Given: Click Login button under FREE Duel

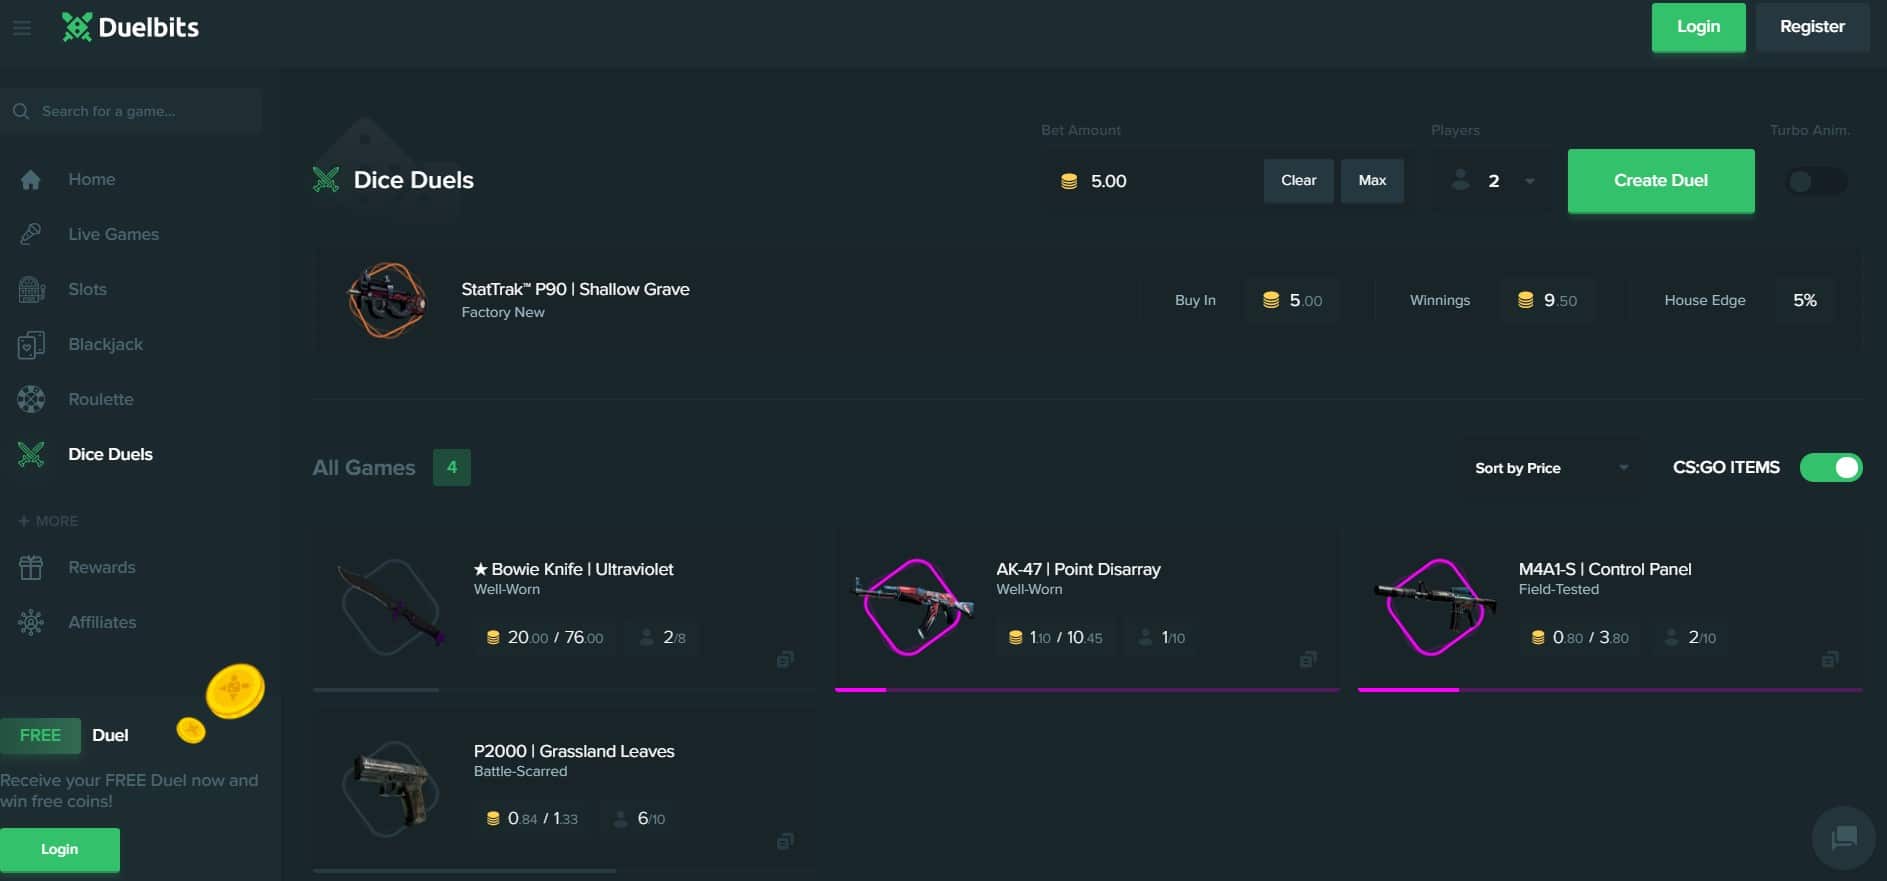Looking at the screenshot, I should (x=60, y=850).
